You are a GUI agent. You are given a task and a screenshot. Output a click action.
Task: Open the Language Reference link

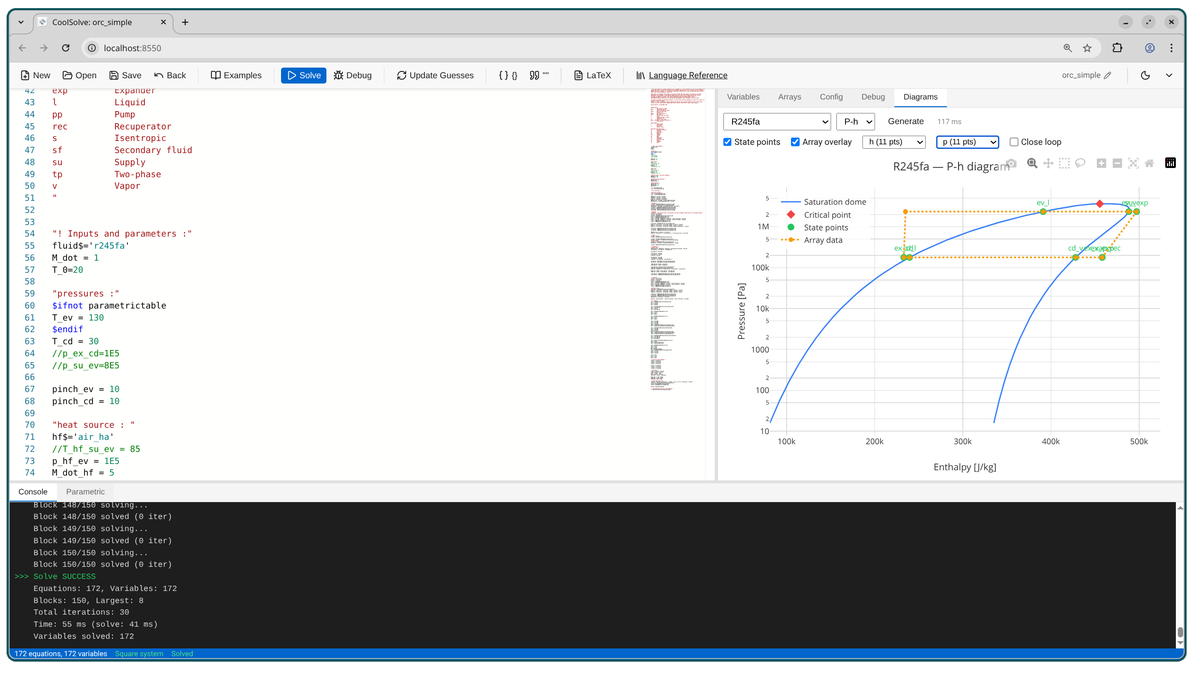tap(681, 75)
